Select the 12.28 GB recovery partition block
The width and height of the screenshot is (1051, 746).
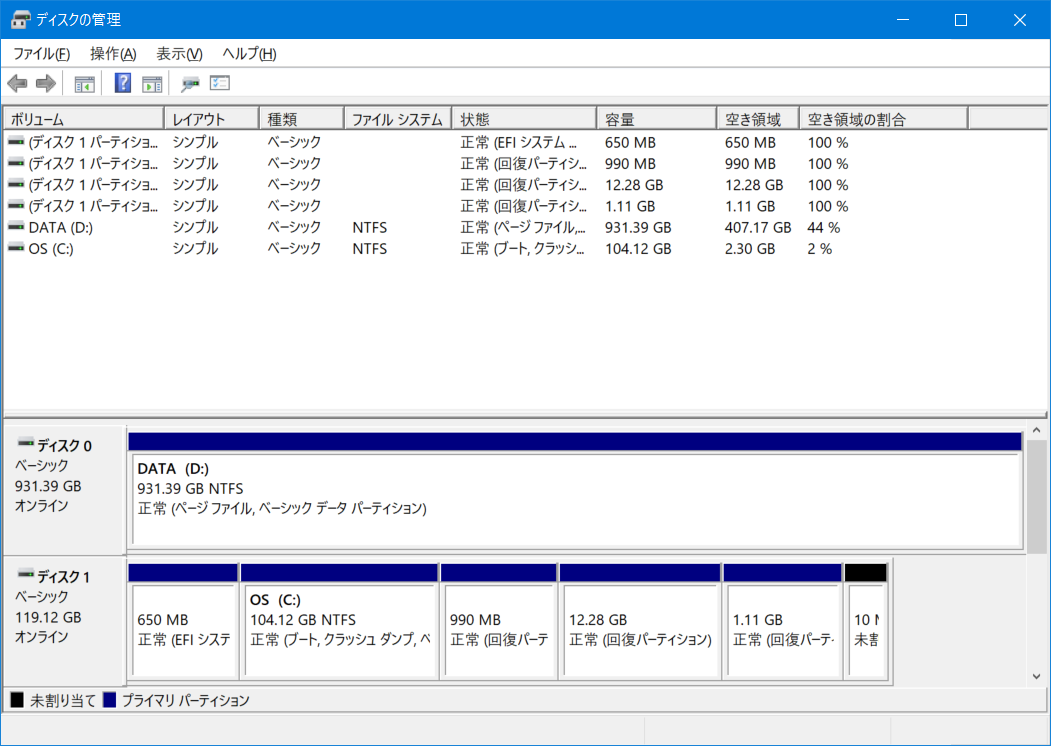pos(640,620)
